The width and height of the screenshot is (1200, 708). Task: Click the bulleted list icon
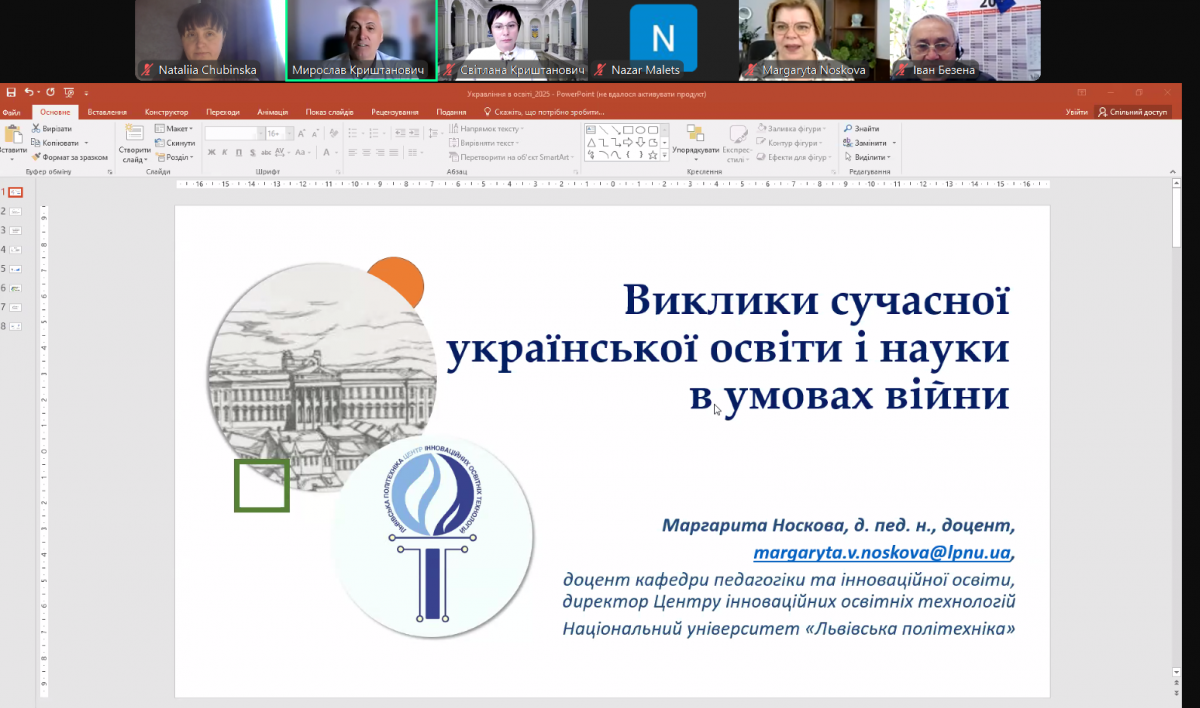tap(351, 133)
